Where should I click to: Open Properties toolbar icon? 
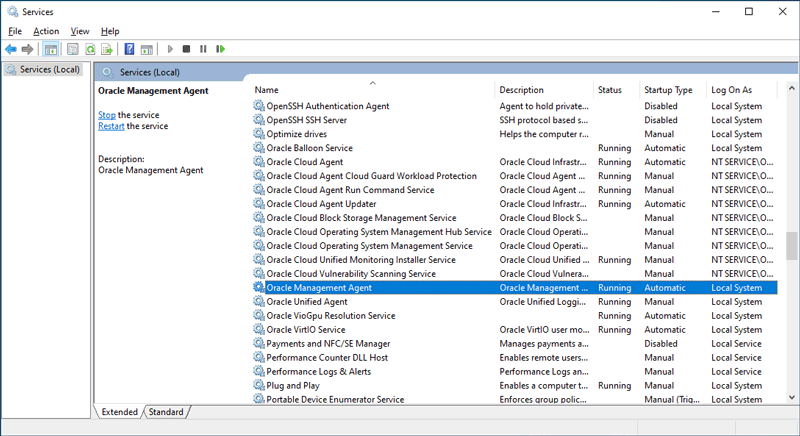tap(72, 49)
